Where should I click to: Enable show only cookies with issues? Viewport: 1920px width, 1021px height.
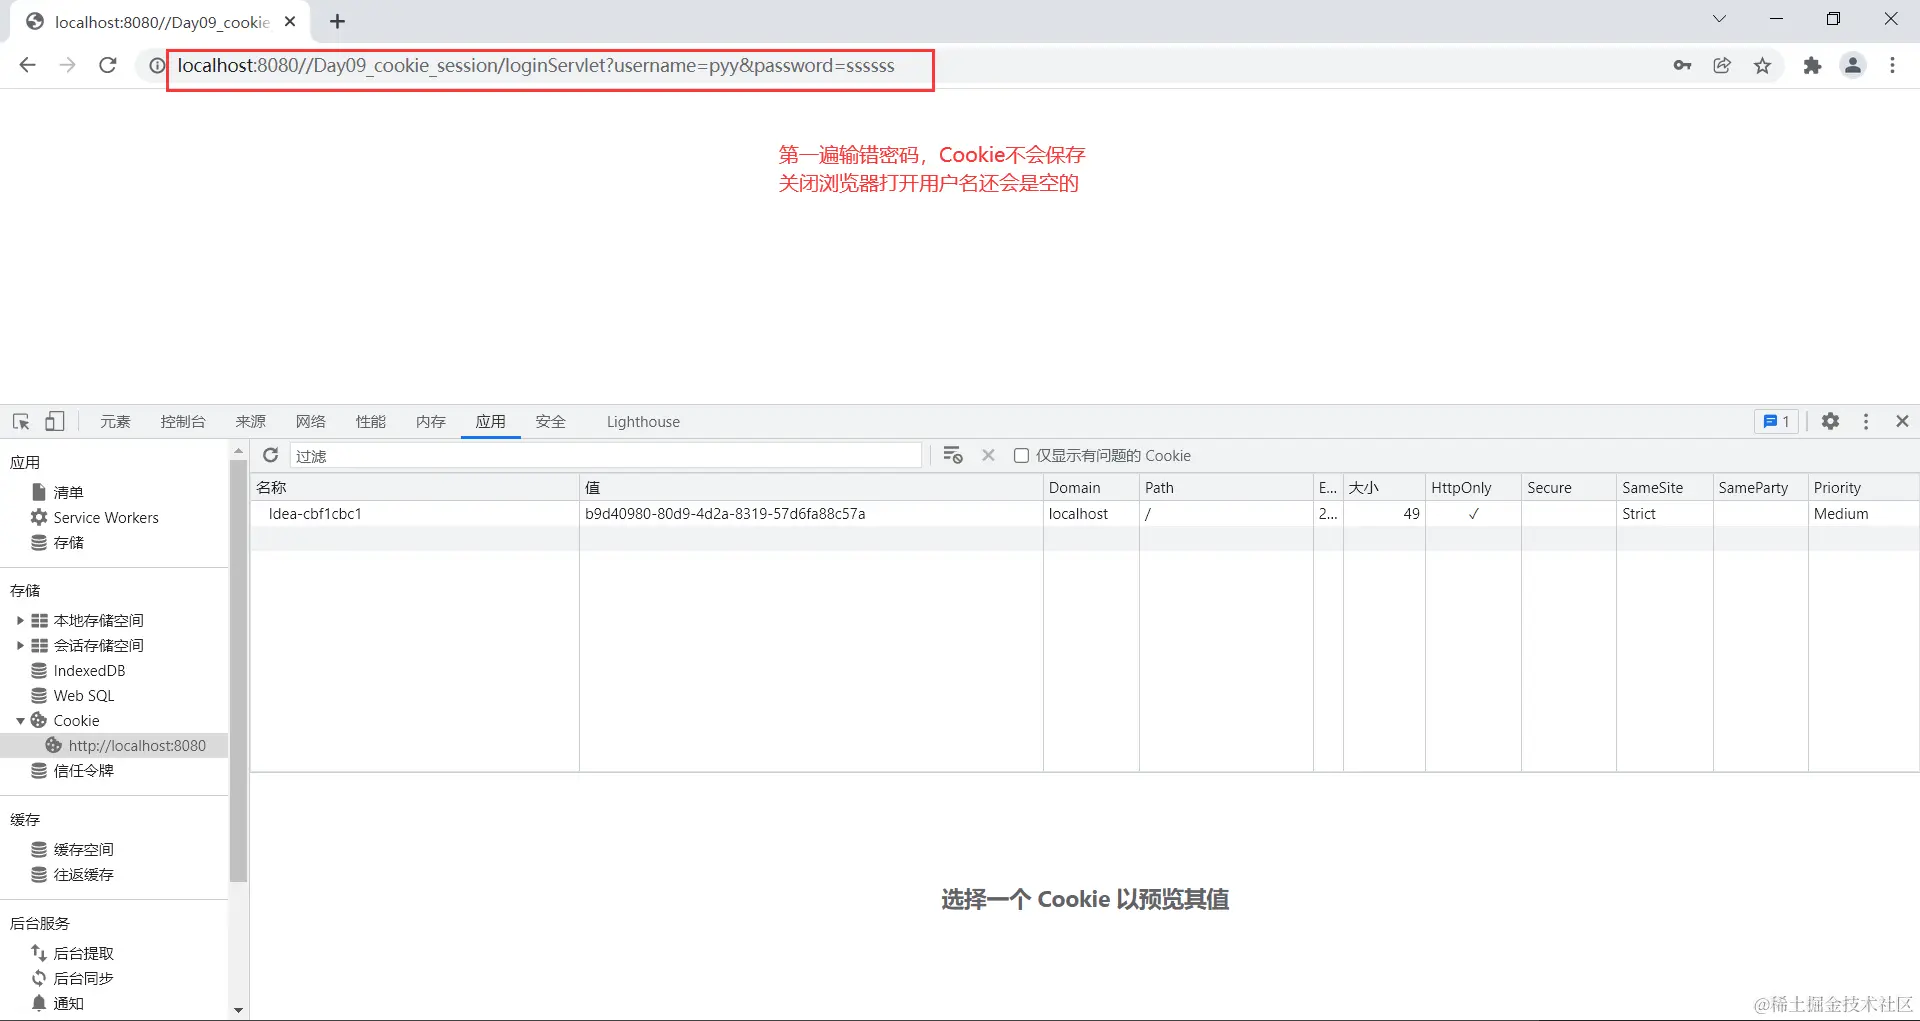(1021, 455)
